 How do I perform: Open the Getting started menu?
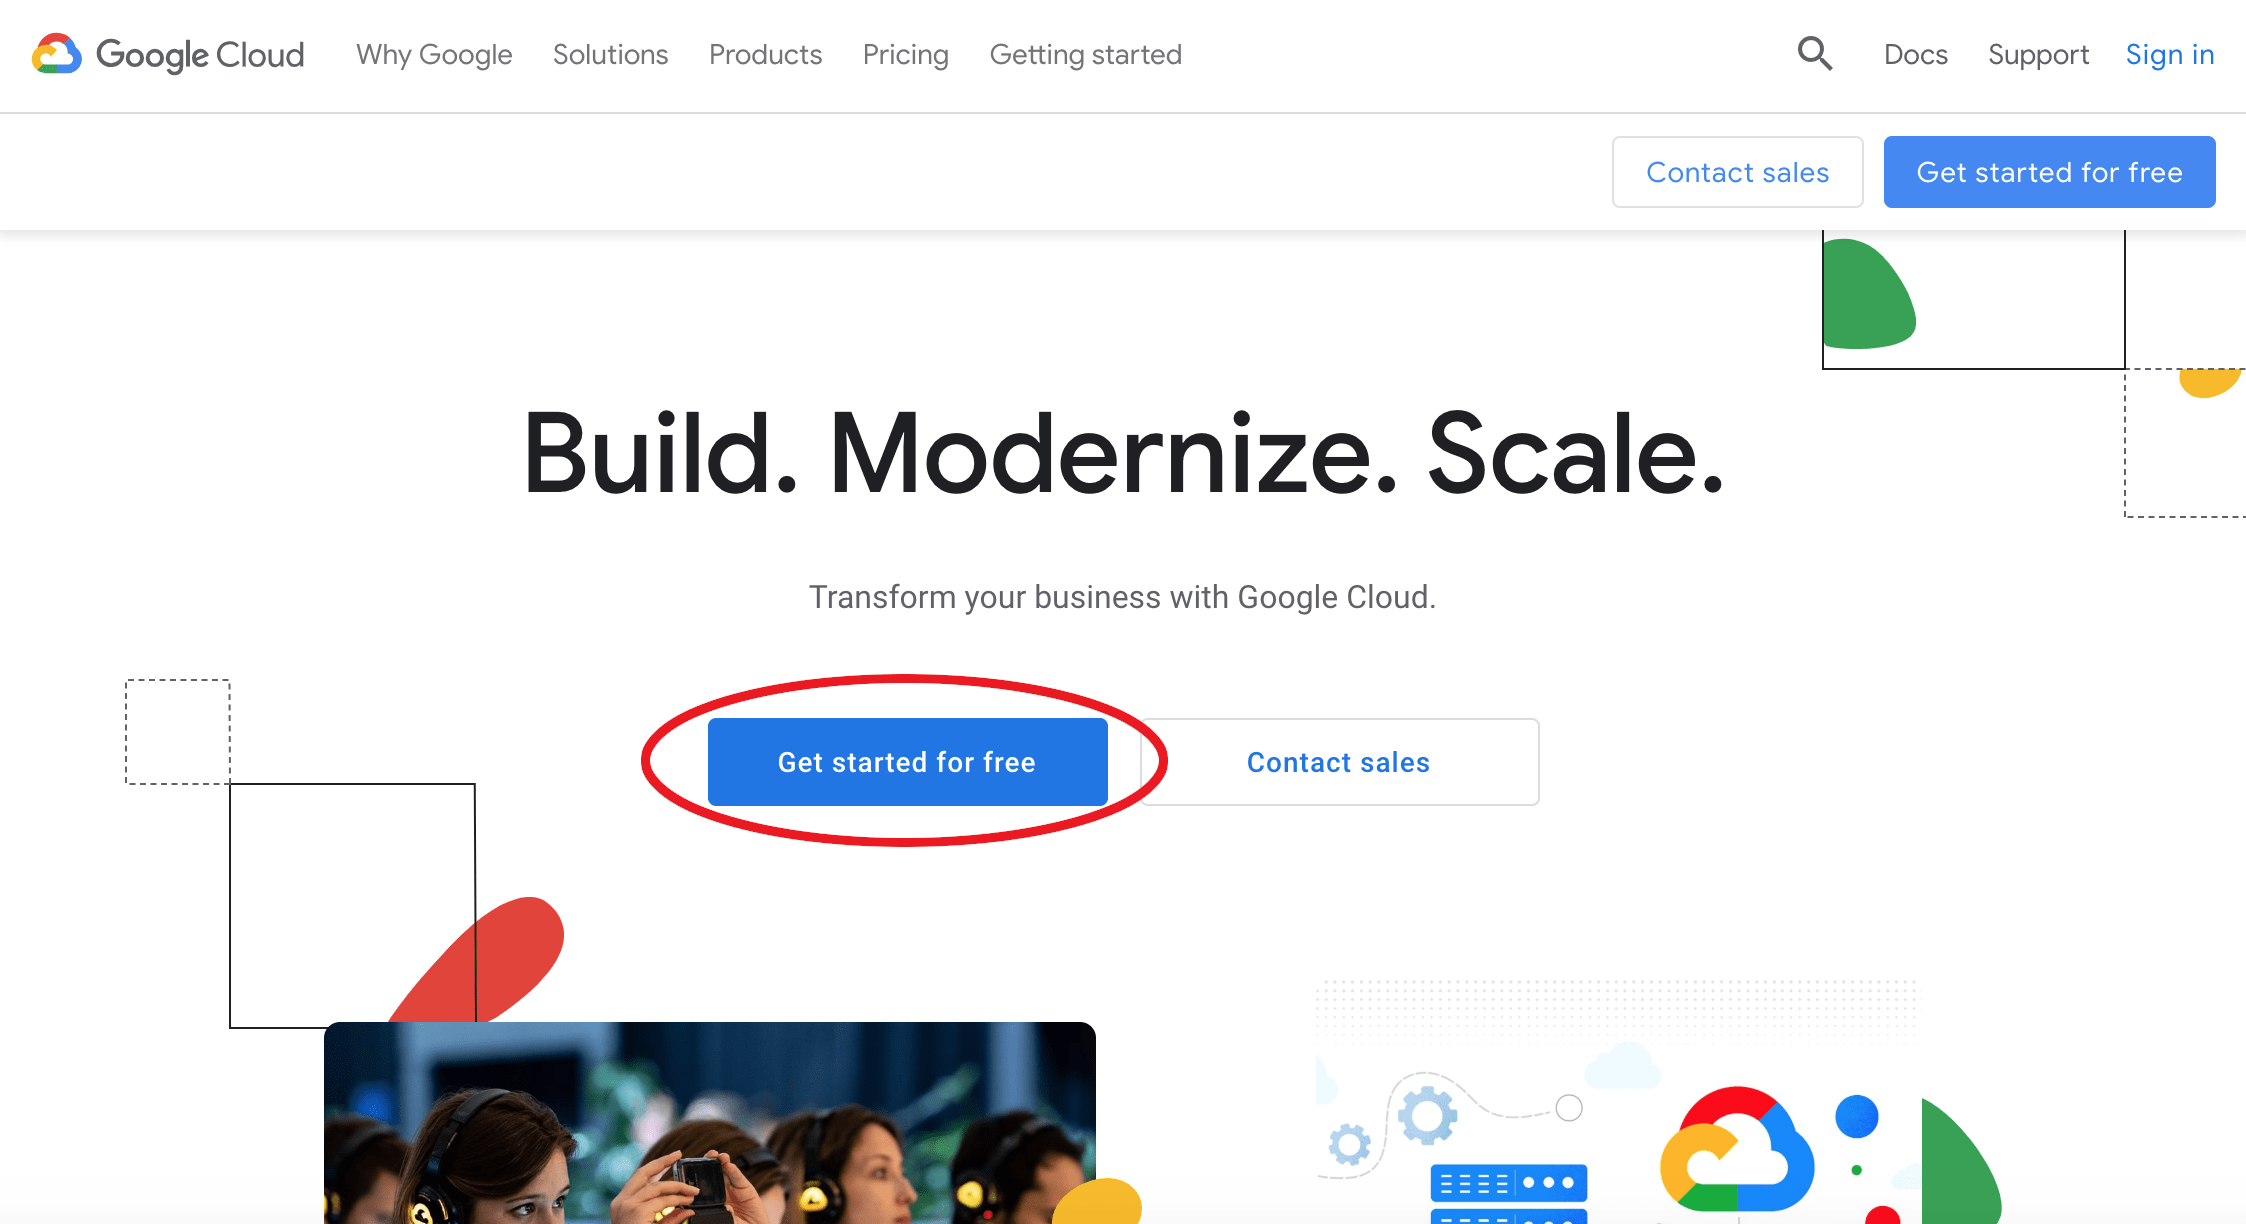(1085, 55)
